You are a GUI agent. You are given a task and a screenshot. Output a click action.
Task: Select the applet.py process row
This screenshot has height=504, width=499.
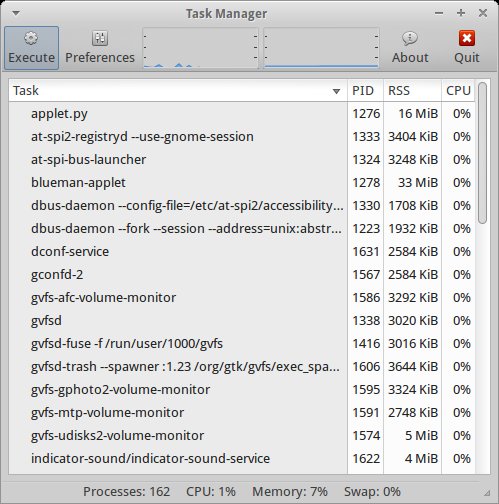click(x=242, y=114)
